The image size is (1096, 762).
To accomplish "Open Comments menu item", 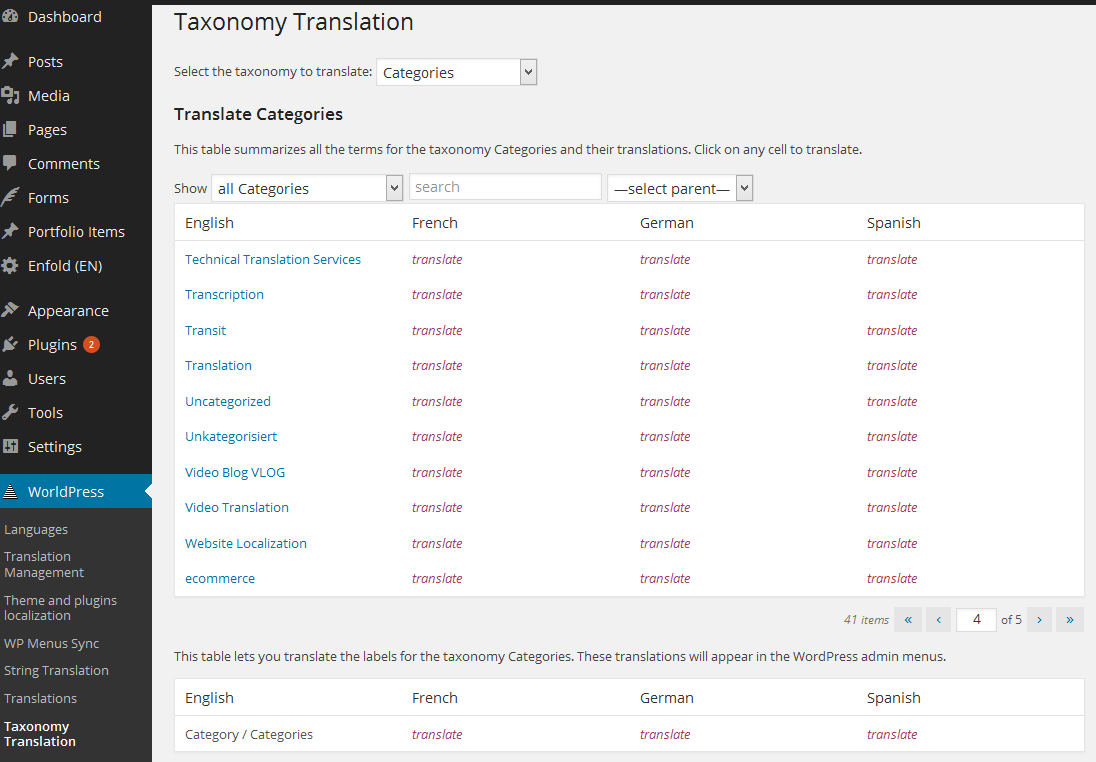I will (x=64, y=164).
